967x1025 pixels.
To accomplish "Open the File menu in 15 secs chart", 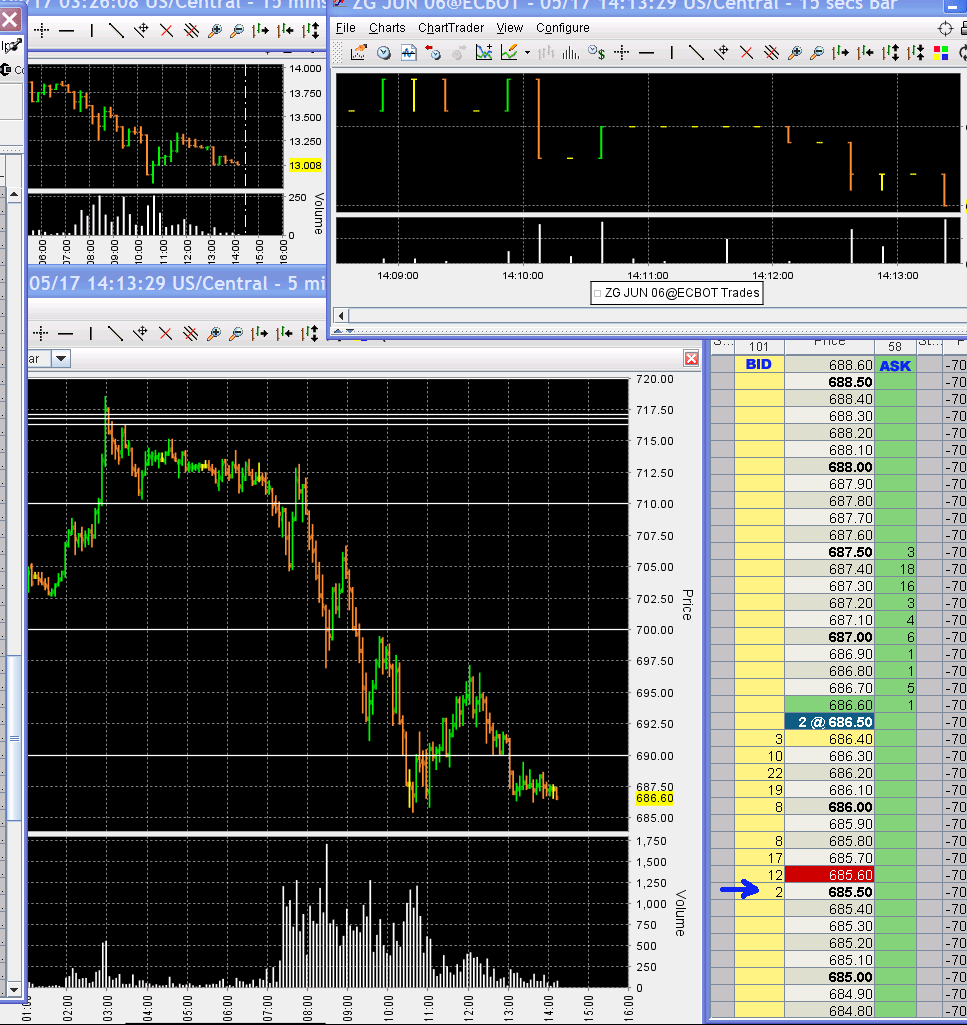I will coord(345,28).
